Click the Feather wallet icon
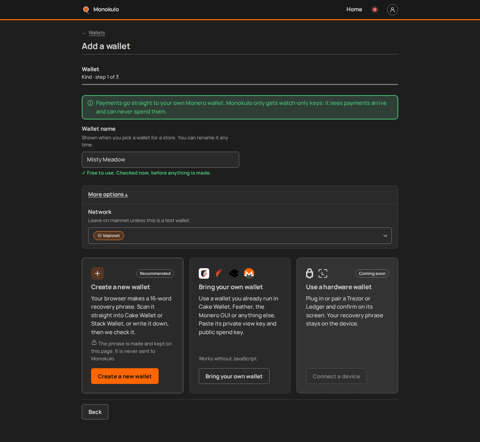Screen dimensions: 480x442 [219, 273]
